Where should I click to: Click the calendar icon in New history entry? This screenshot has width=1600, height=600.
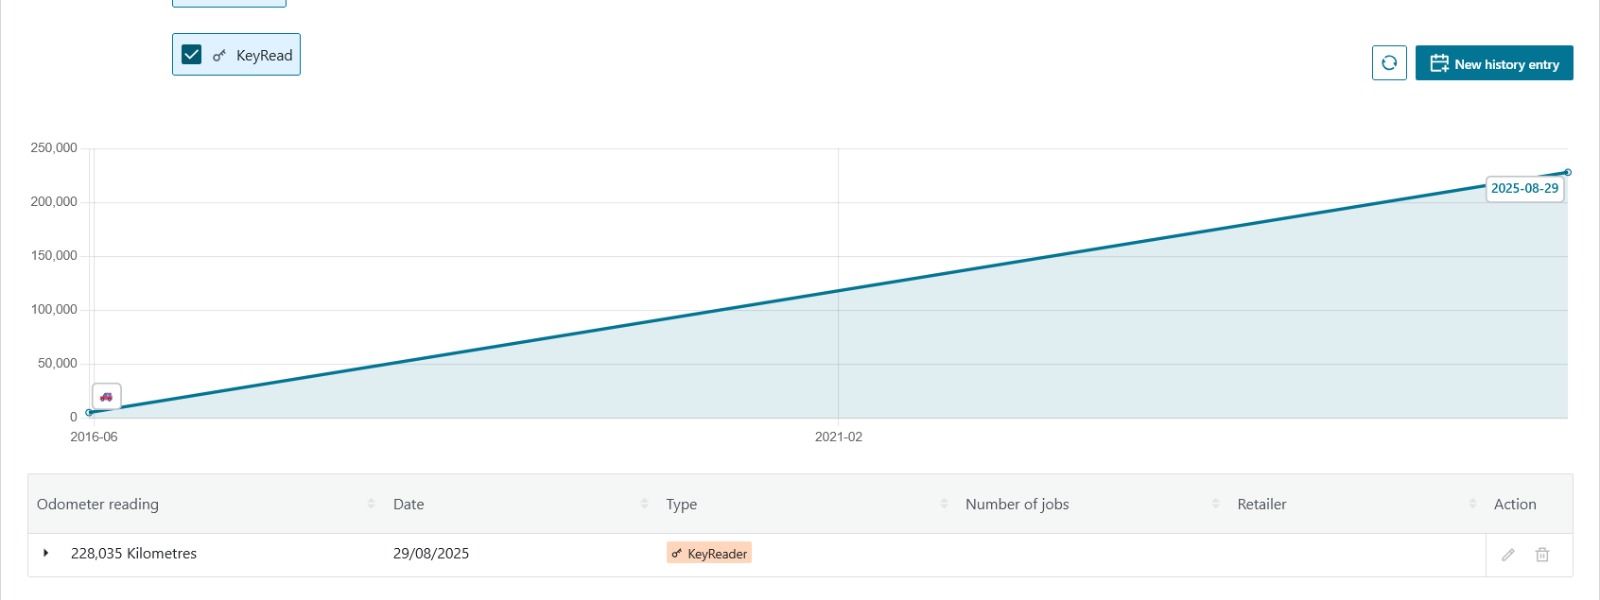tap(1439, 63)
